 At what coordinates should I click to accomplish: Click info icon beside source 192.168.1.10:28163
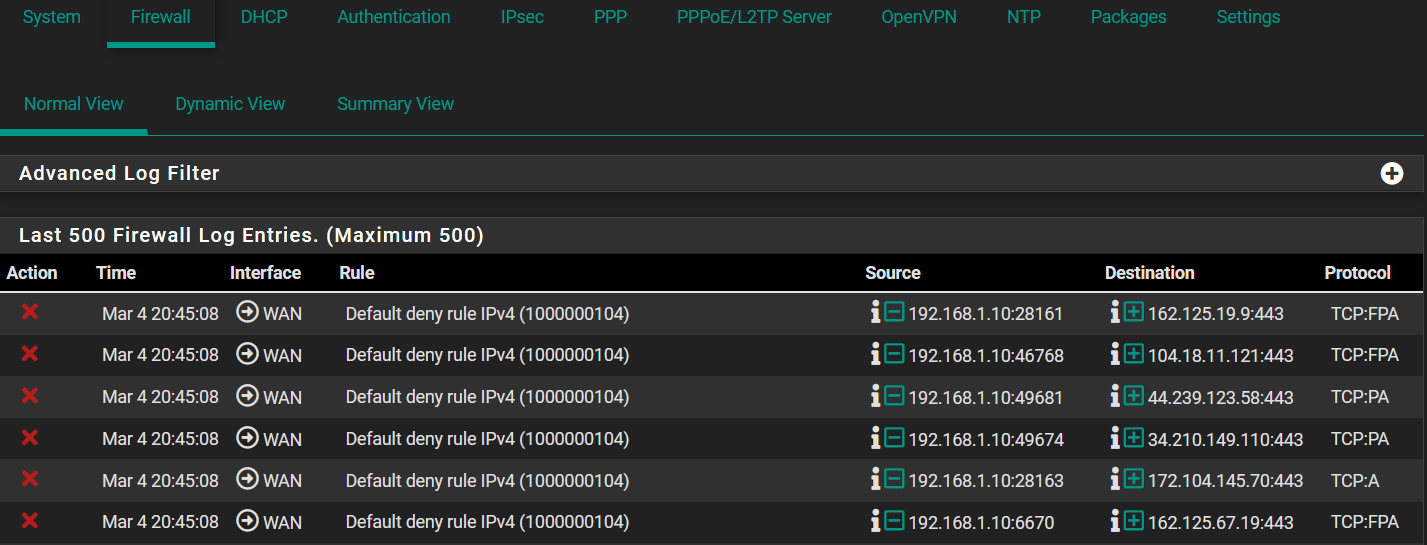point(876,479)
